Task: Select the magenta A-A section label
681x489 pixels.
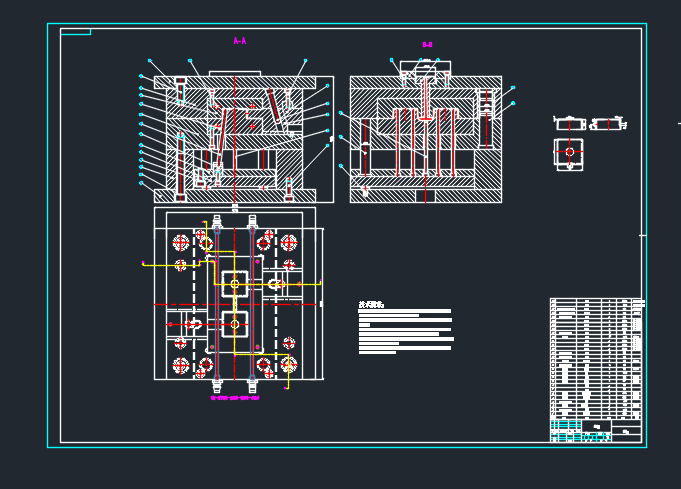Action: coord(240,41)
